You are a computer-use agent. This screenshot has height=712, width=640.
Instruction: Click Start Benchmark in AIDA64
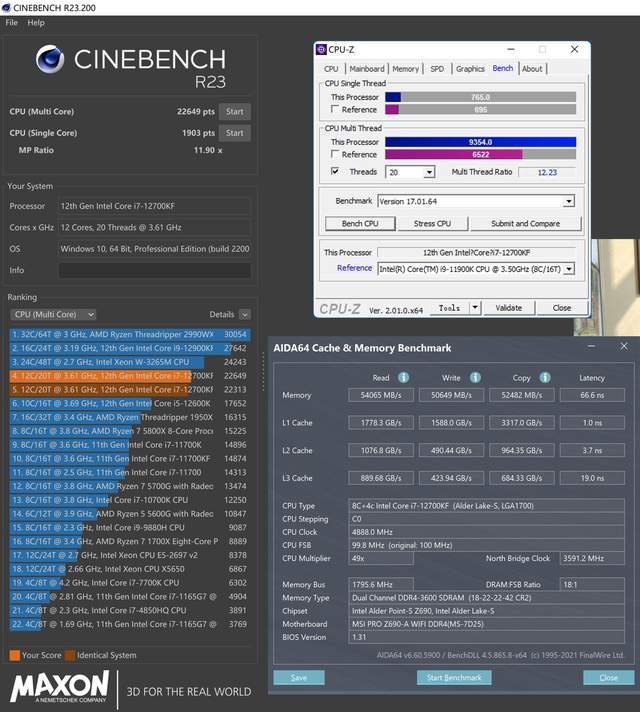point(454,677)
